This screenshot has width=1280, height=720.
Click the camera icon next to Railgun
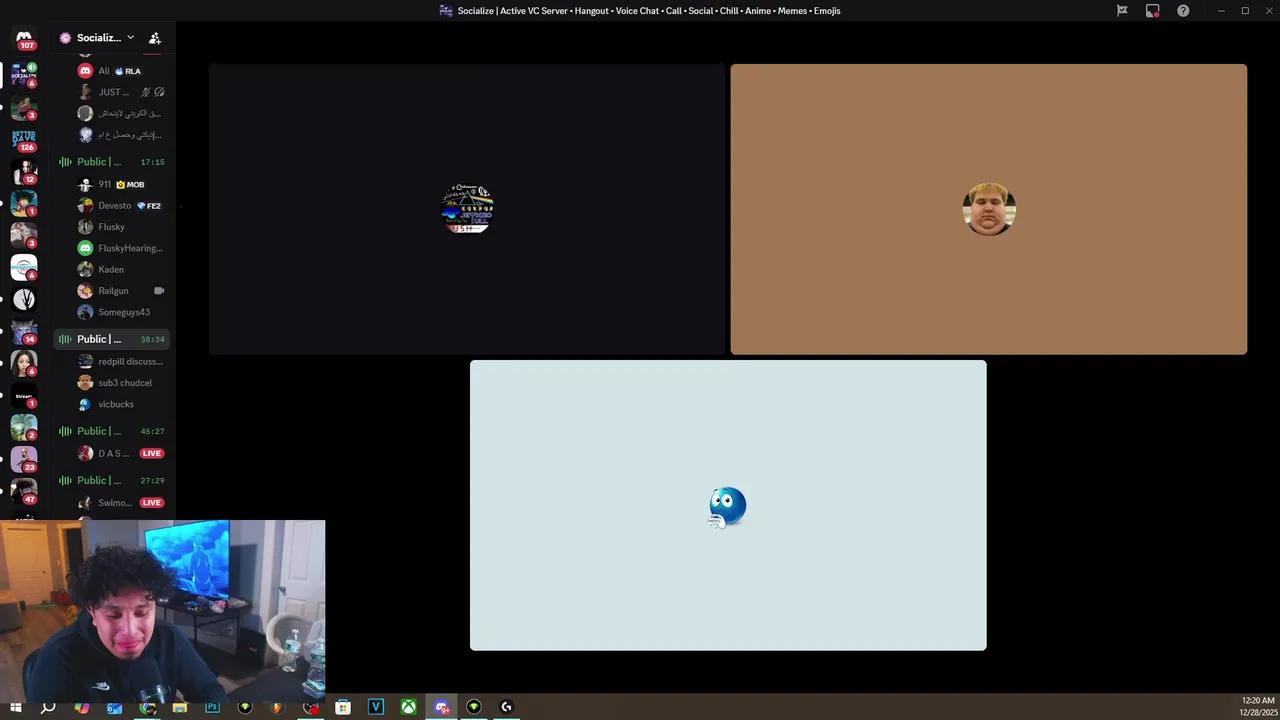[159, 291]
